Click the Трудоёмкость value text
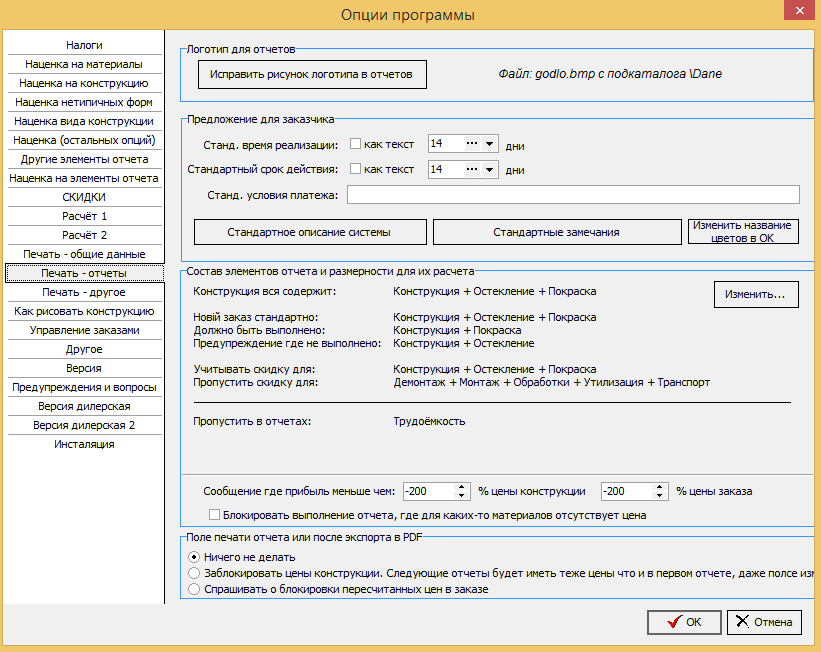 [x=429, y=421]
